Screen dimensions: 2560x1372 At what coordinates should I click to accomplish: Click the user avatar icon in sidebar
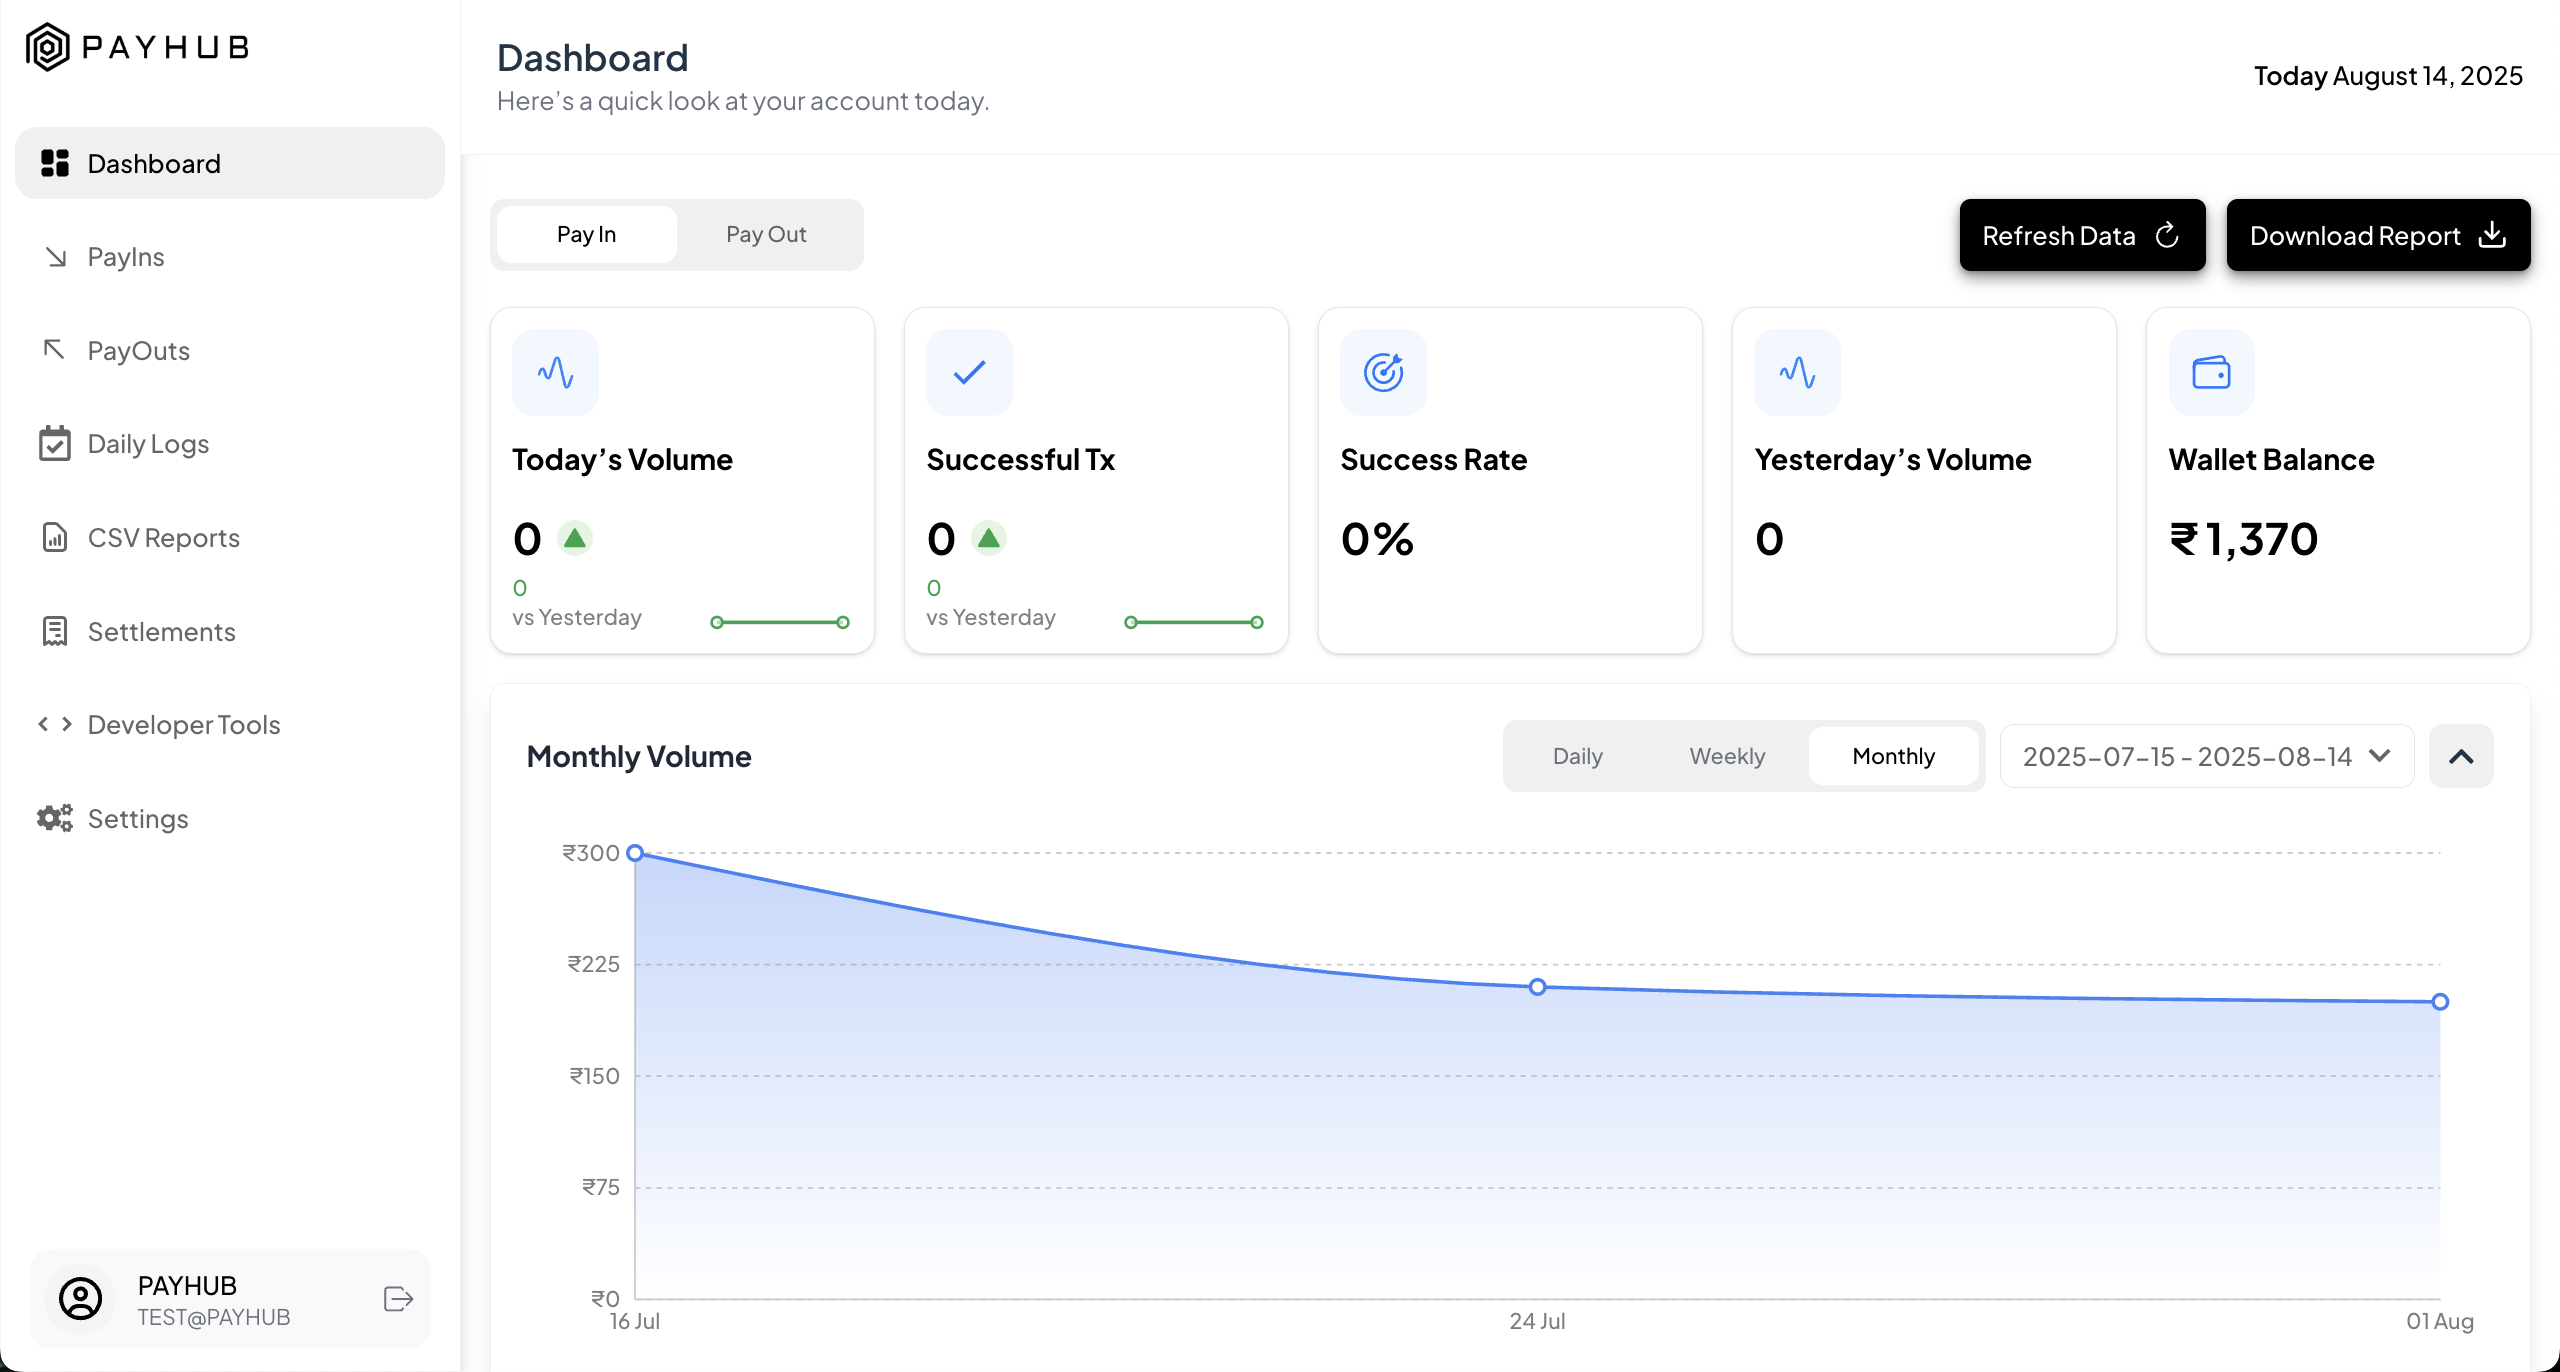click(x=81, y=1299)
